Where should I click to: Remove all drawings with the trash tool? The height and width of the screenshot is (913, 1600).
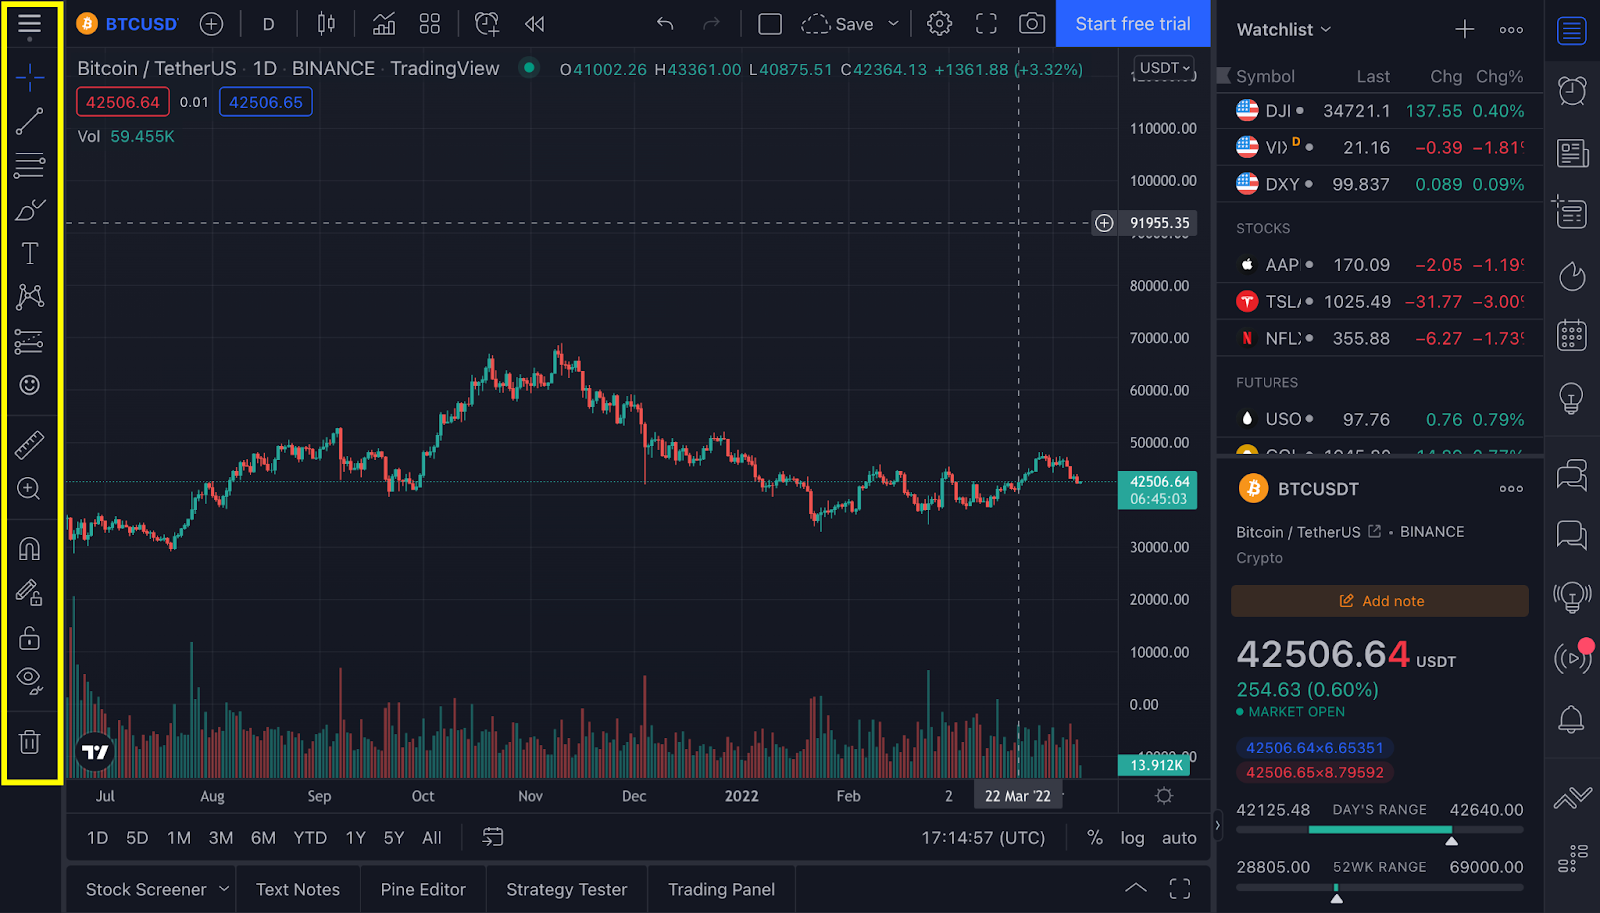30,741
